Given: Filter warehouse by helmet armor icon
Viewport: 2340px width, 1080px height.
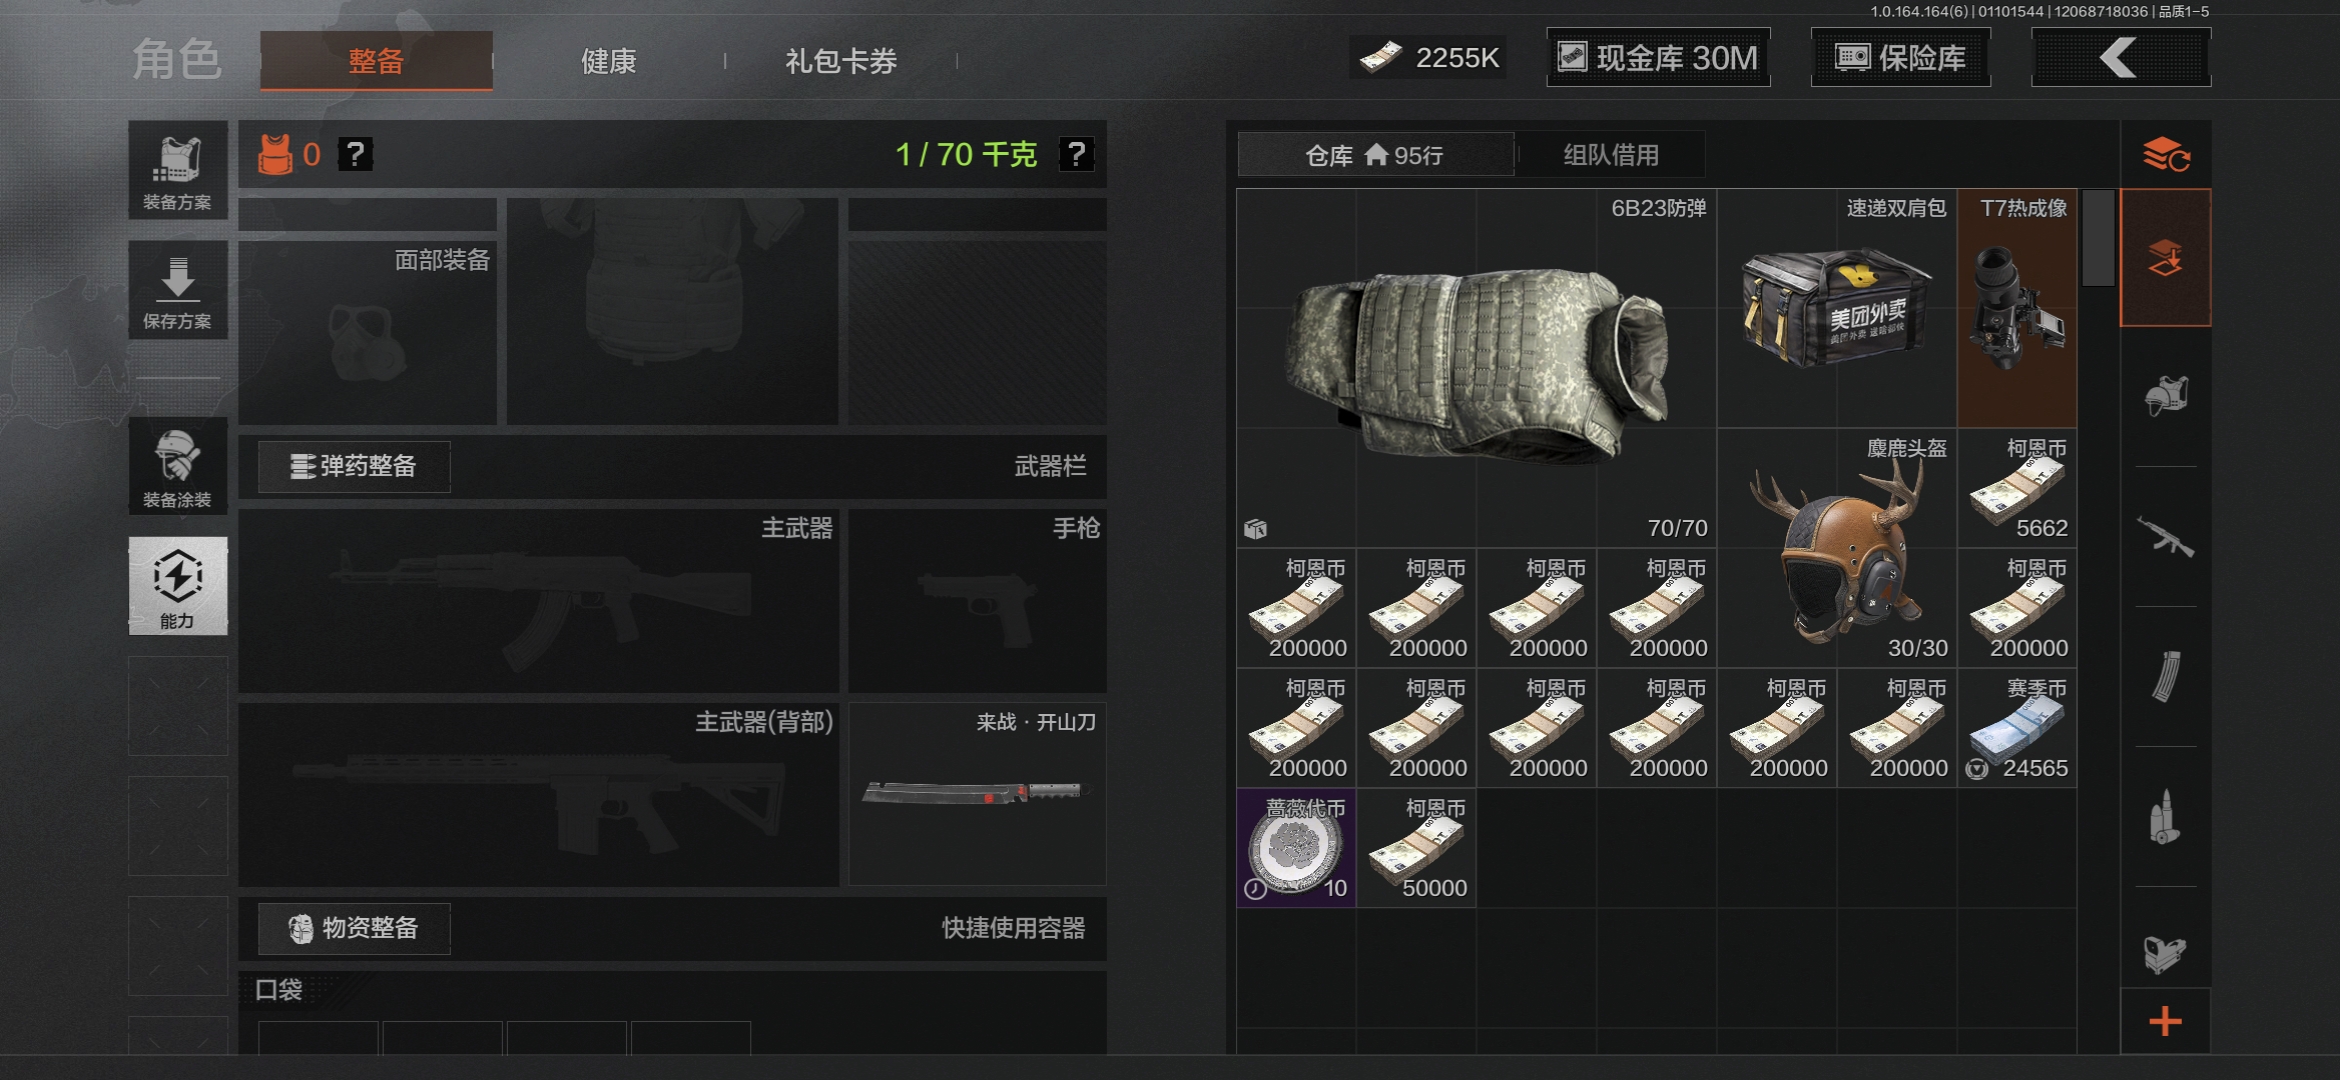Looking at the screenshot, I should point(2166,397).
